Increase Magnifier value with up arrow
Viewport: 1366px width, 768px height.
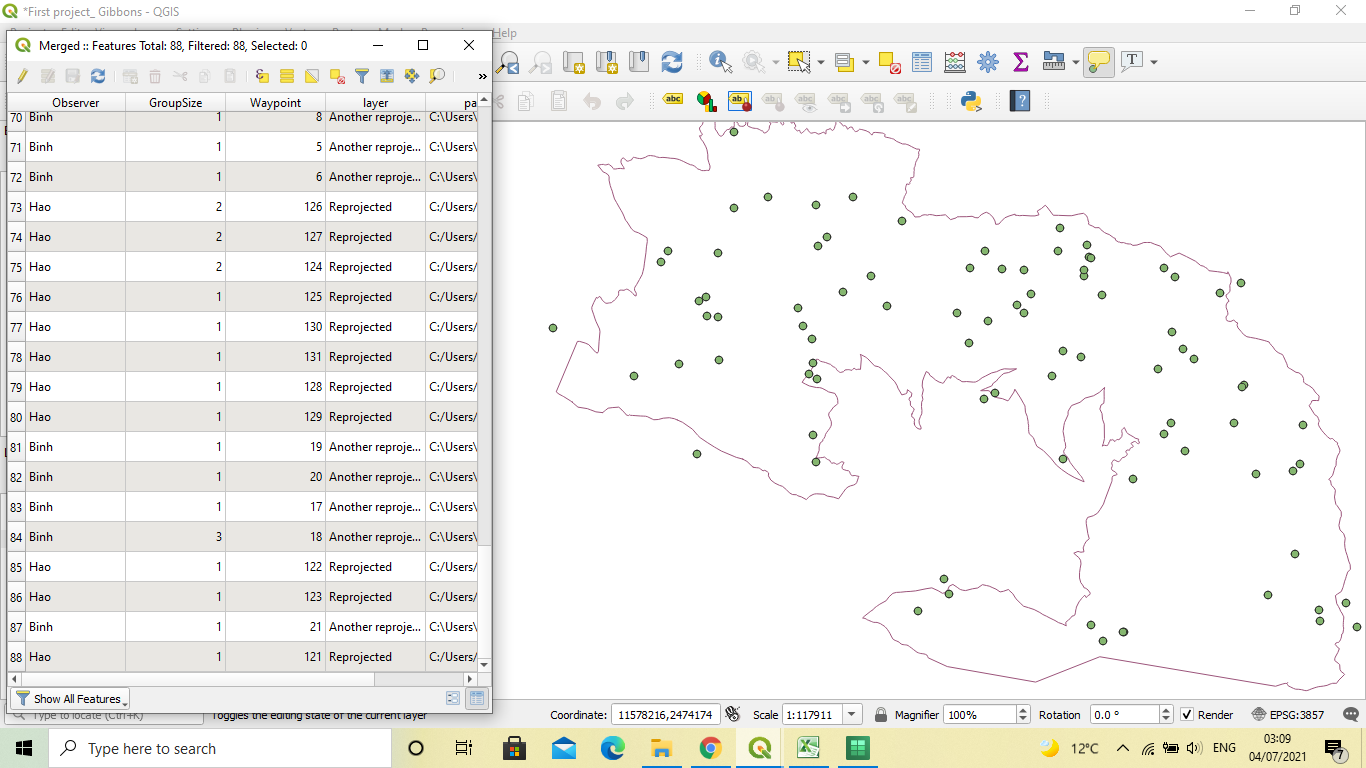1023,710
